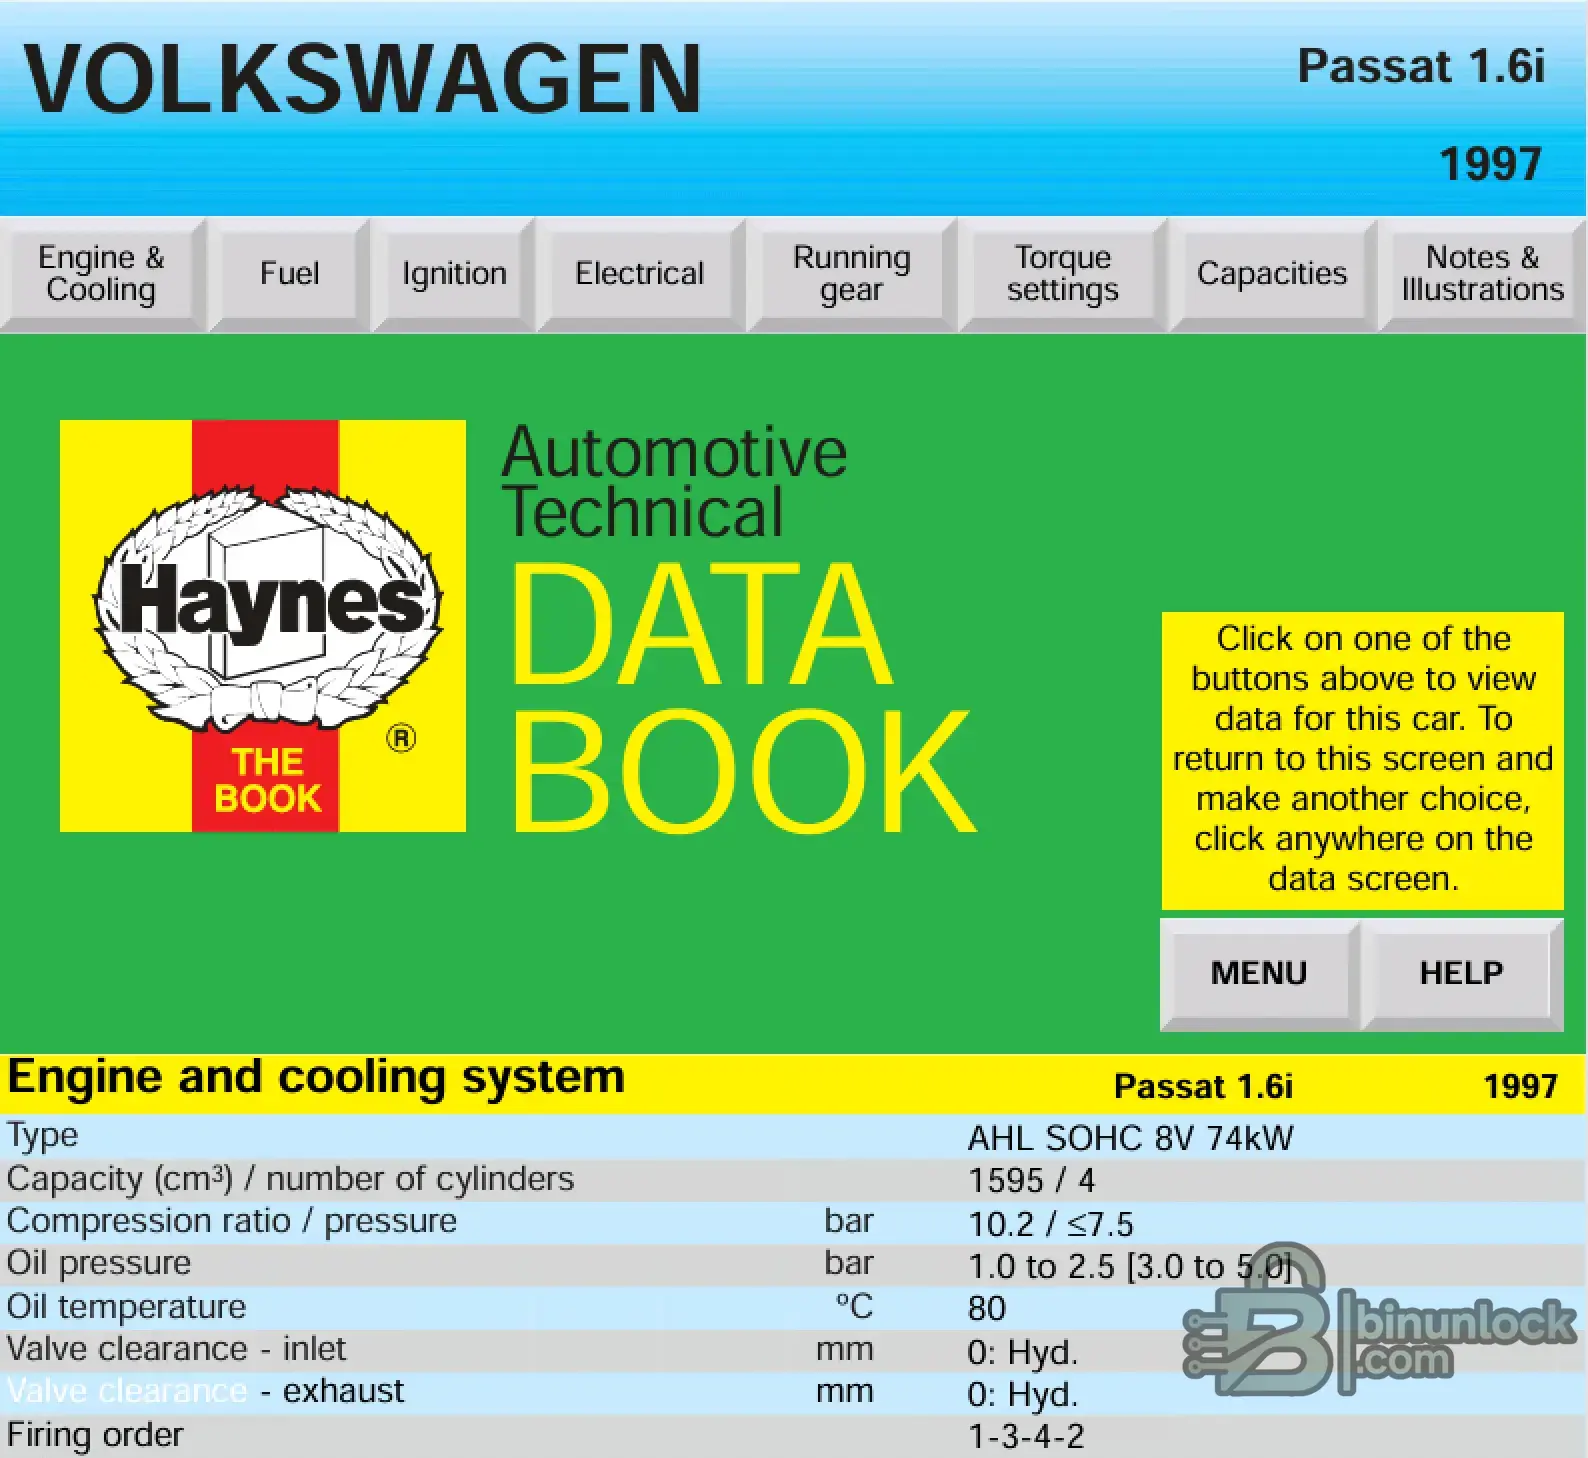Image resolution: width=1588 pixels, height=1458 pixels.
Task: Select 'Valve clearance - exhaust' label
Action: tap(205, 1391)
